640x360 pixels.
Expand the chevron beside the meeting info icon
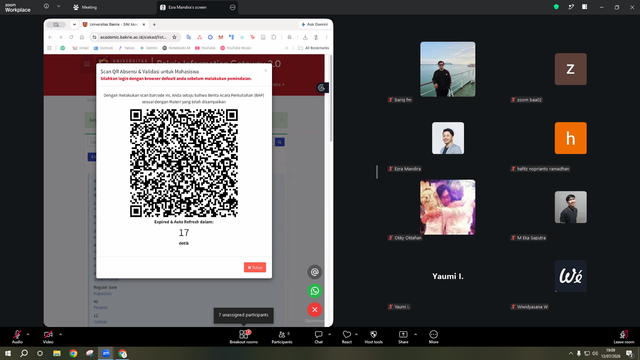click(x=58, y=6)
